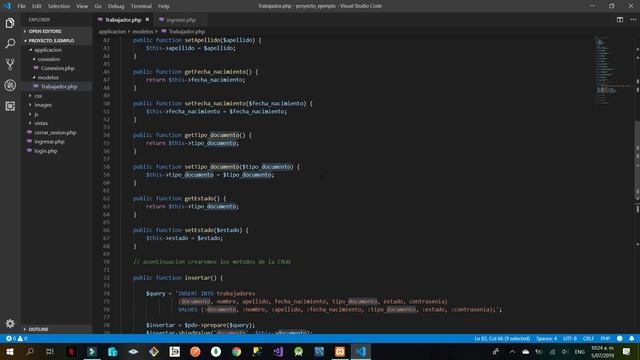
Task: Open notifications bell in status bar
Action: pyautogui.click(x=631, y=338)
